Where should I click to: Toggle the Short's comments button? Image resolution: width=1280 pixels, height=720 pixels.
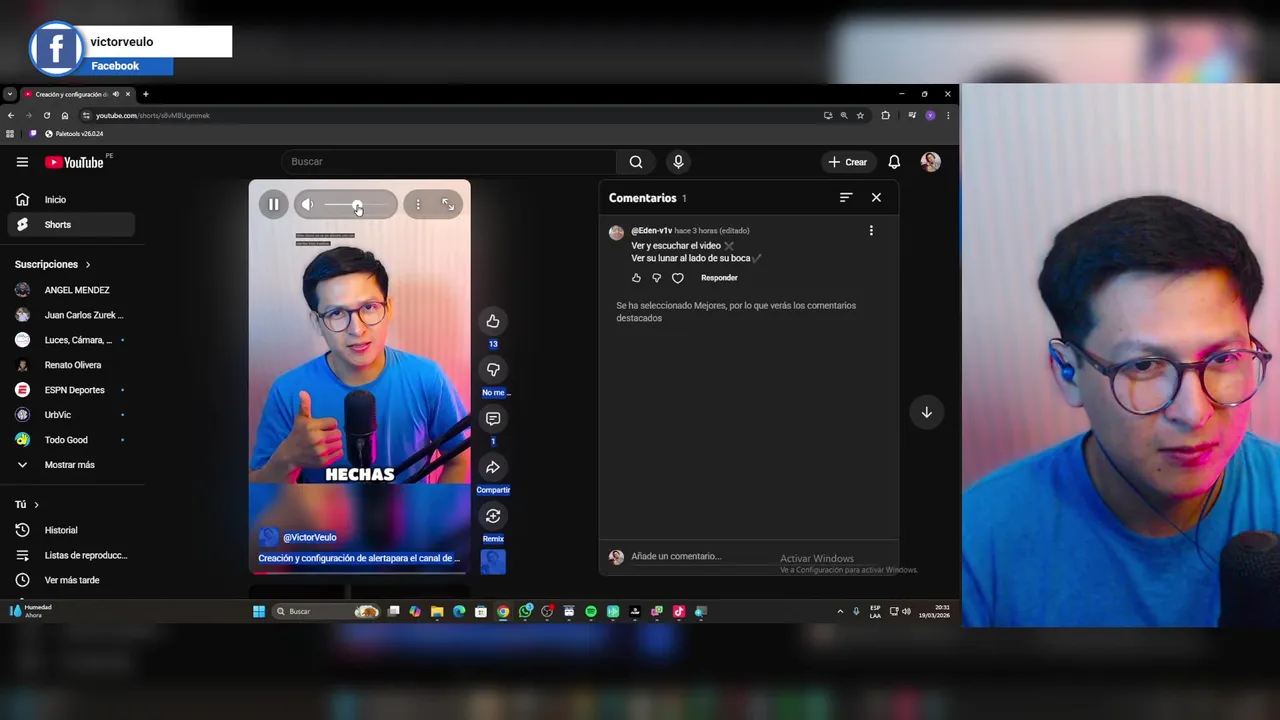pyautogui.click(x=493, y=419)
